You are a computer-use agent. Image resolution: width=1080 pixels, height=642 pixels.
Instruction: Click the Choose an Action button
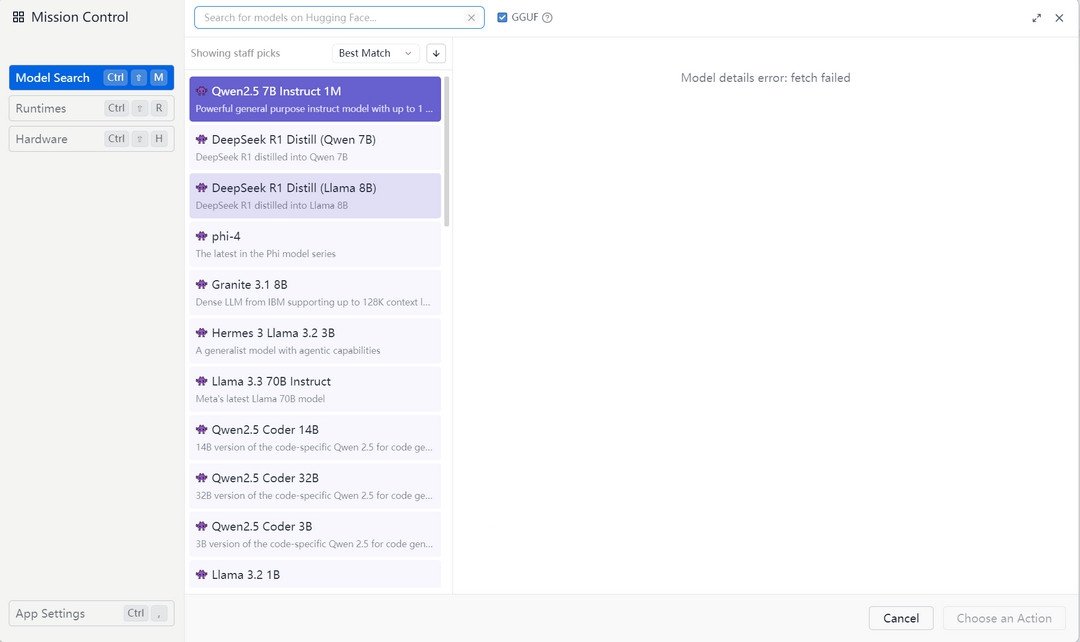(1004, 618)
